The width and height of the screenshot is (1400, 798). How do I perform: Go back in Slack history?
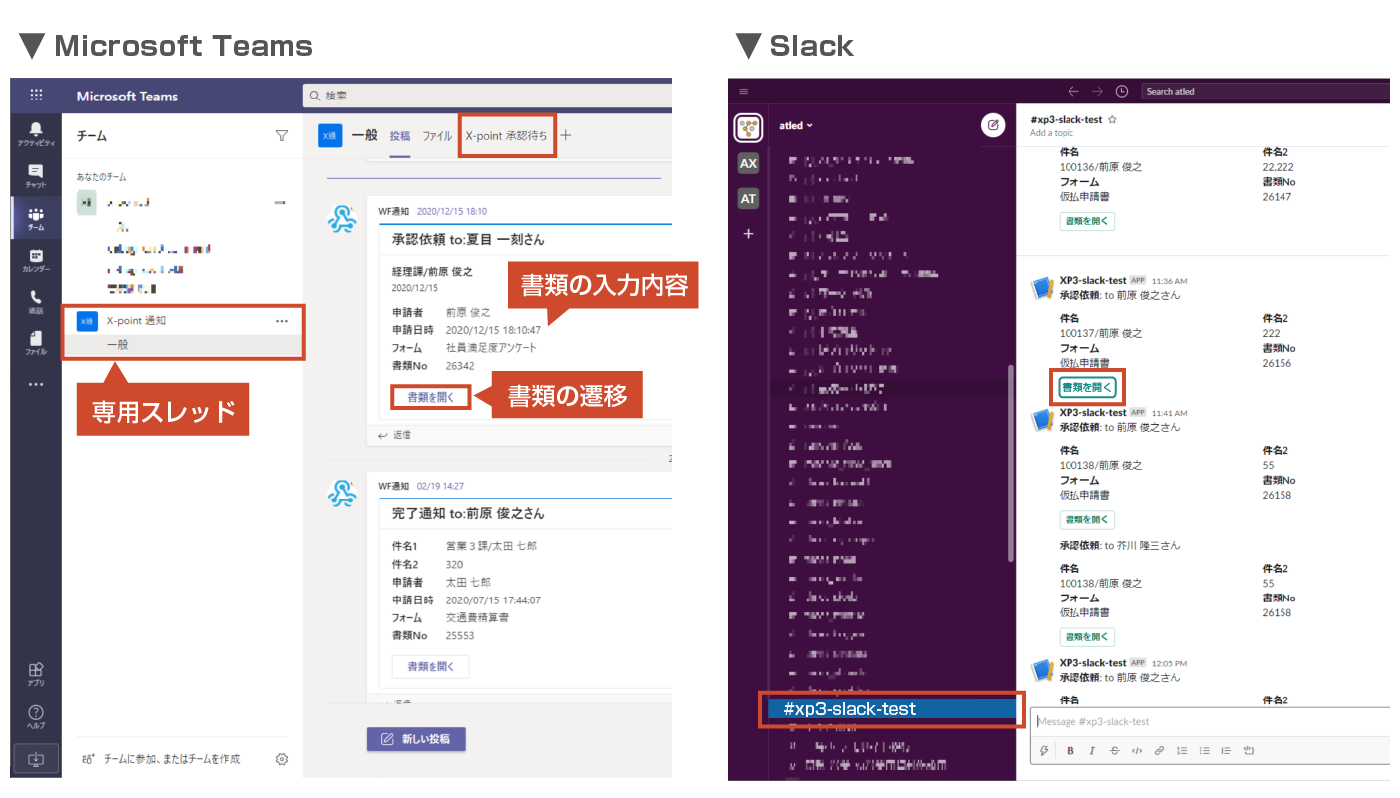1074,91
